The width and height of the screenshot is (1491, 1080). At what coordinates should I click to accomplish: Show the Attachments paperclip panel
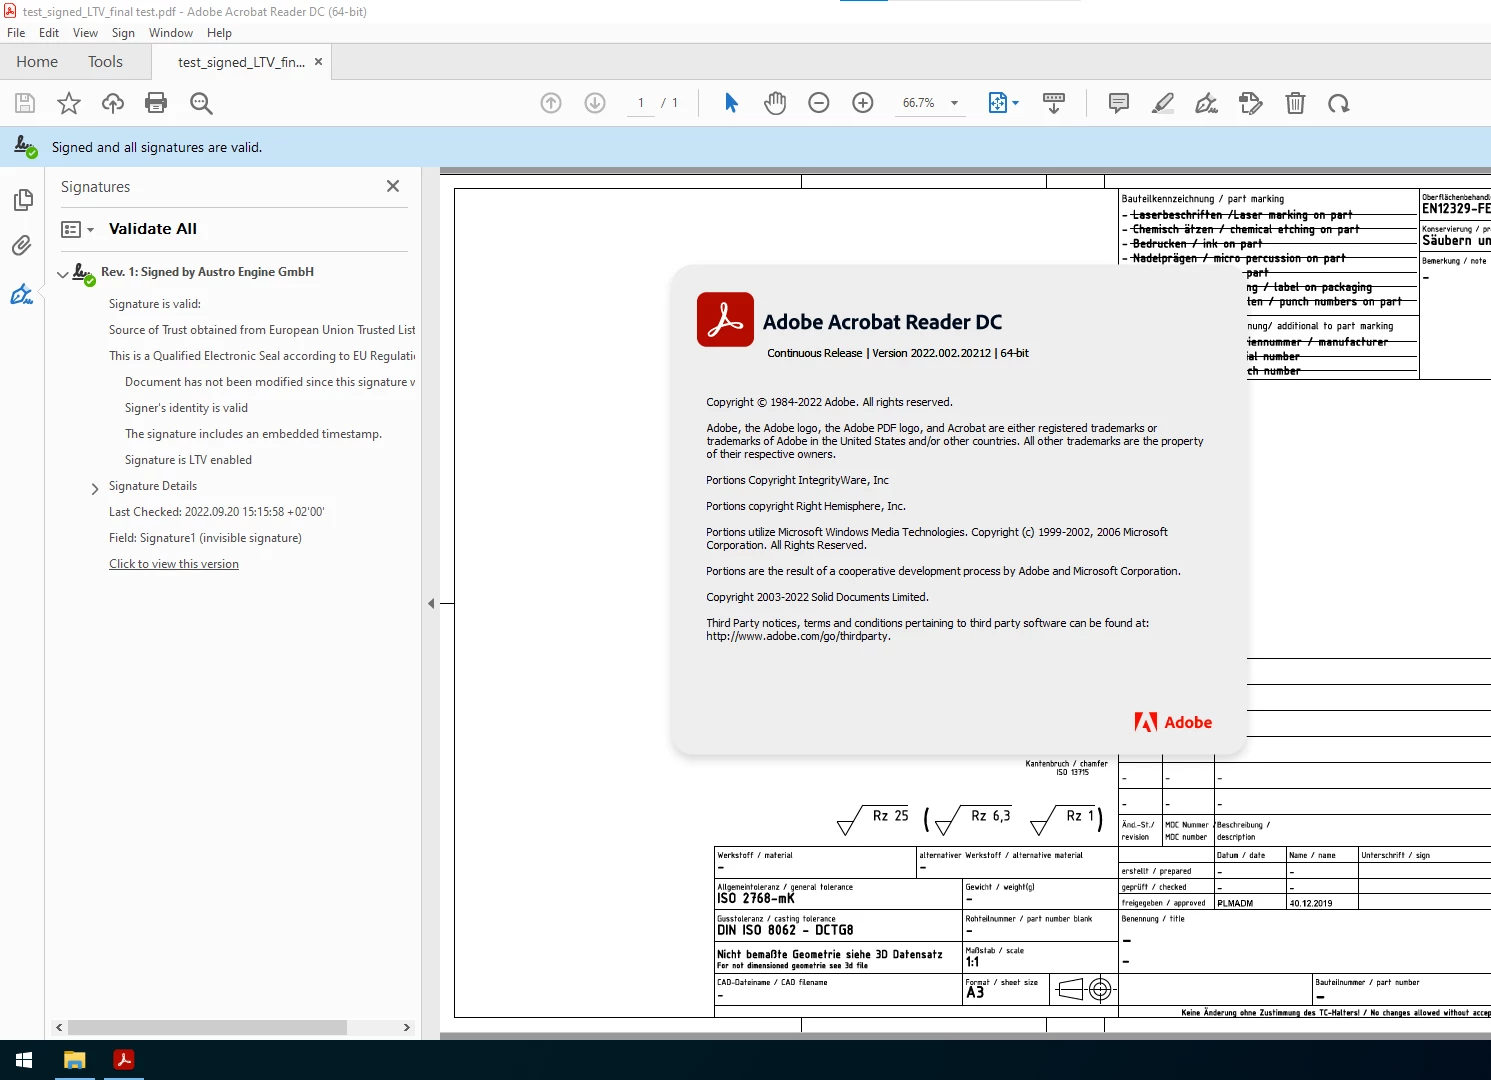coord(22,246)
